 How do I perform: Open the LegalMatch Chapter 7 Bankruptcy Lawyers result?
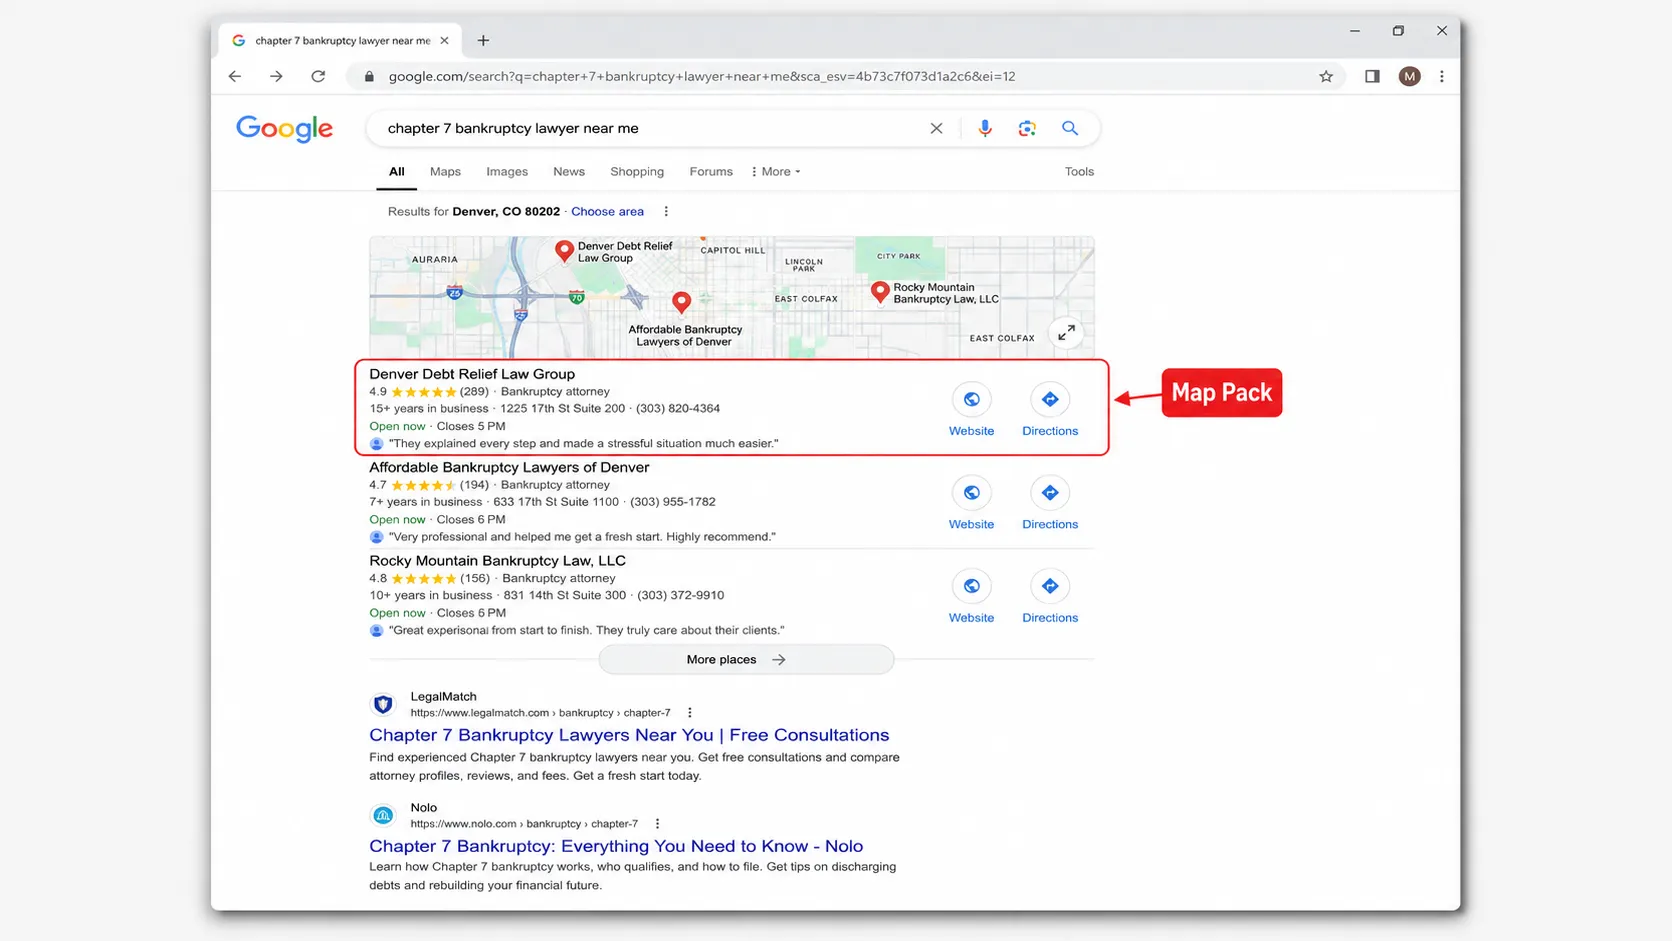[x=629, y=735]
